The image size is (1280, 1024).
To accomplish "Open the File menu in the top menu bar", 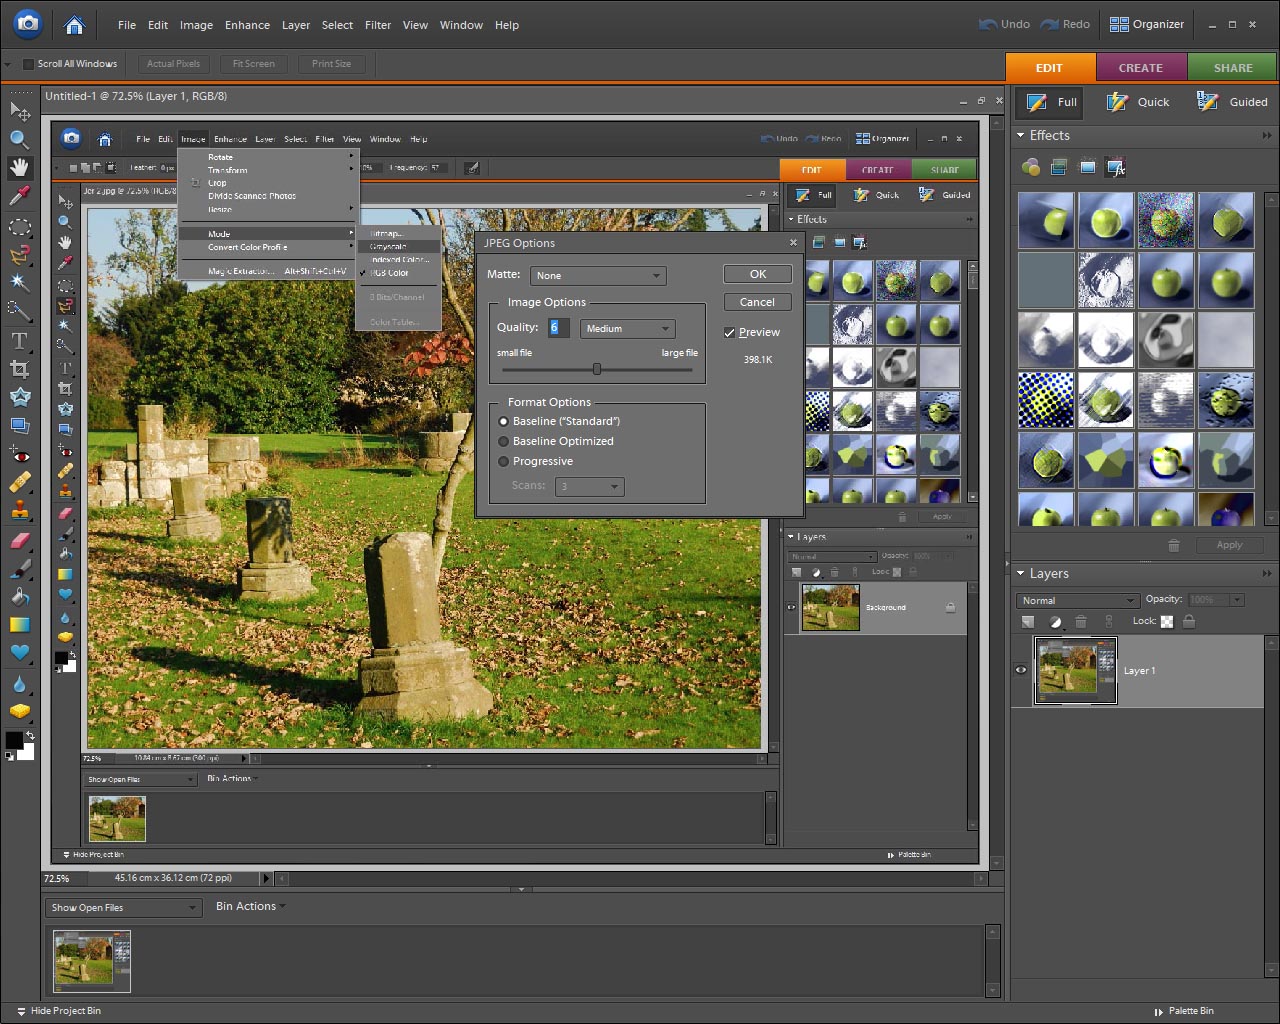I will [127, 25].
